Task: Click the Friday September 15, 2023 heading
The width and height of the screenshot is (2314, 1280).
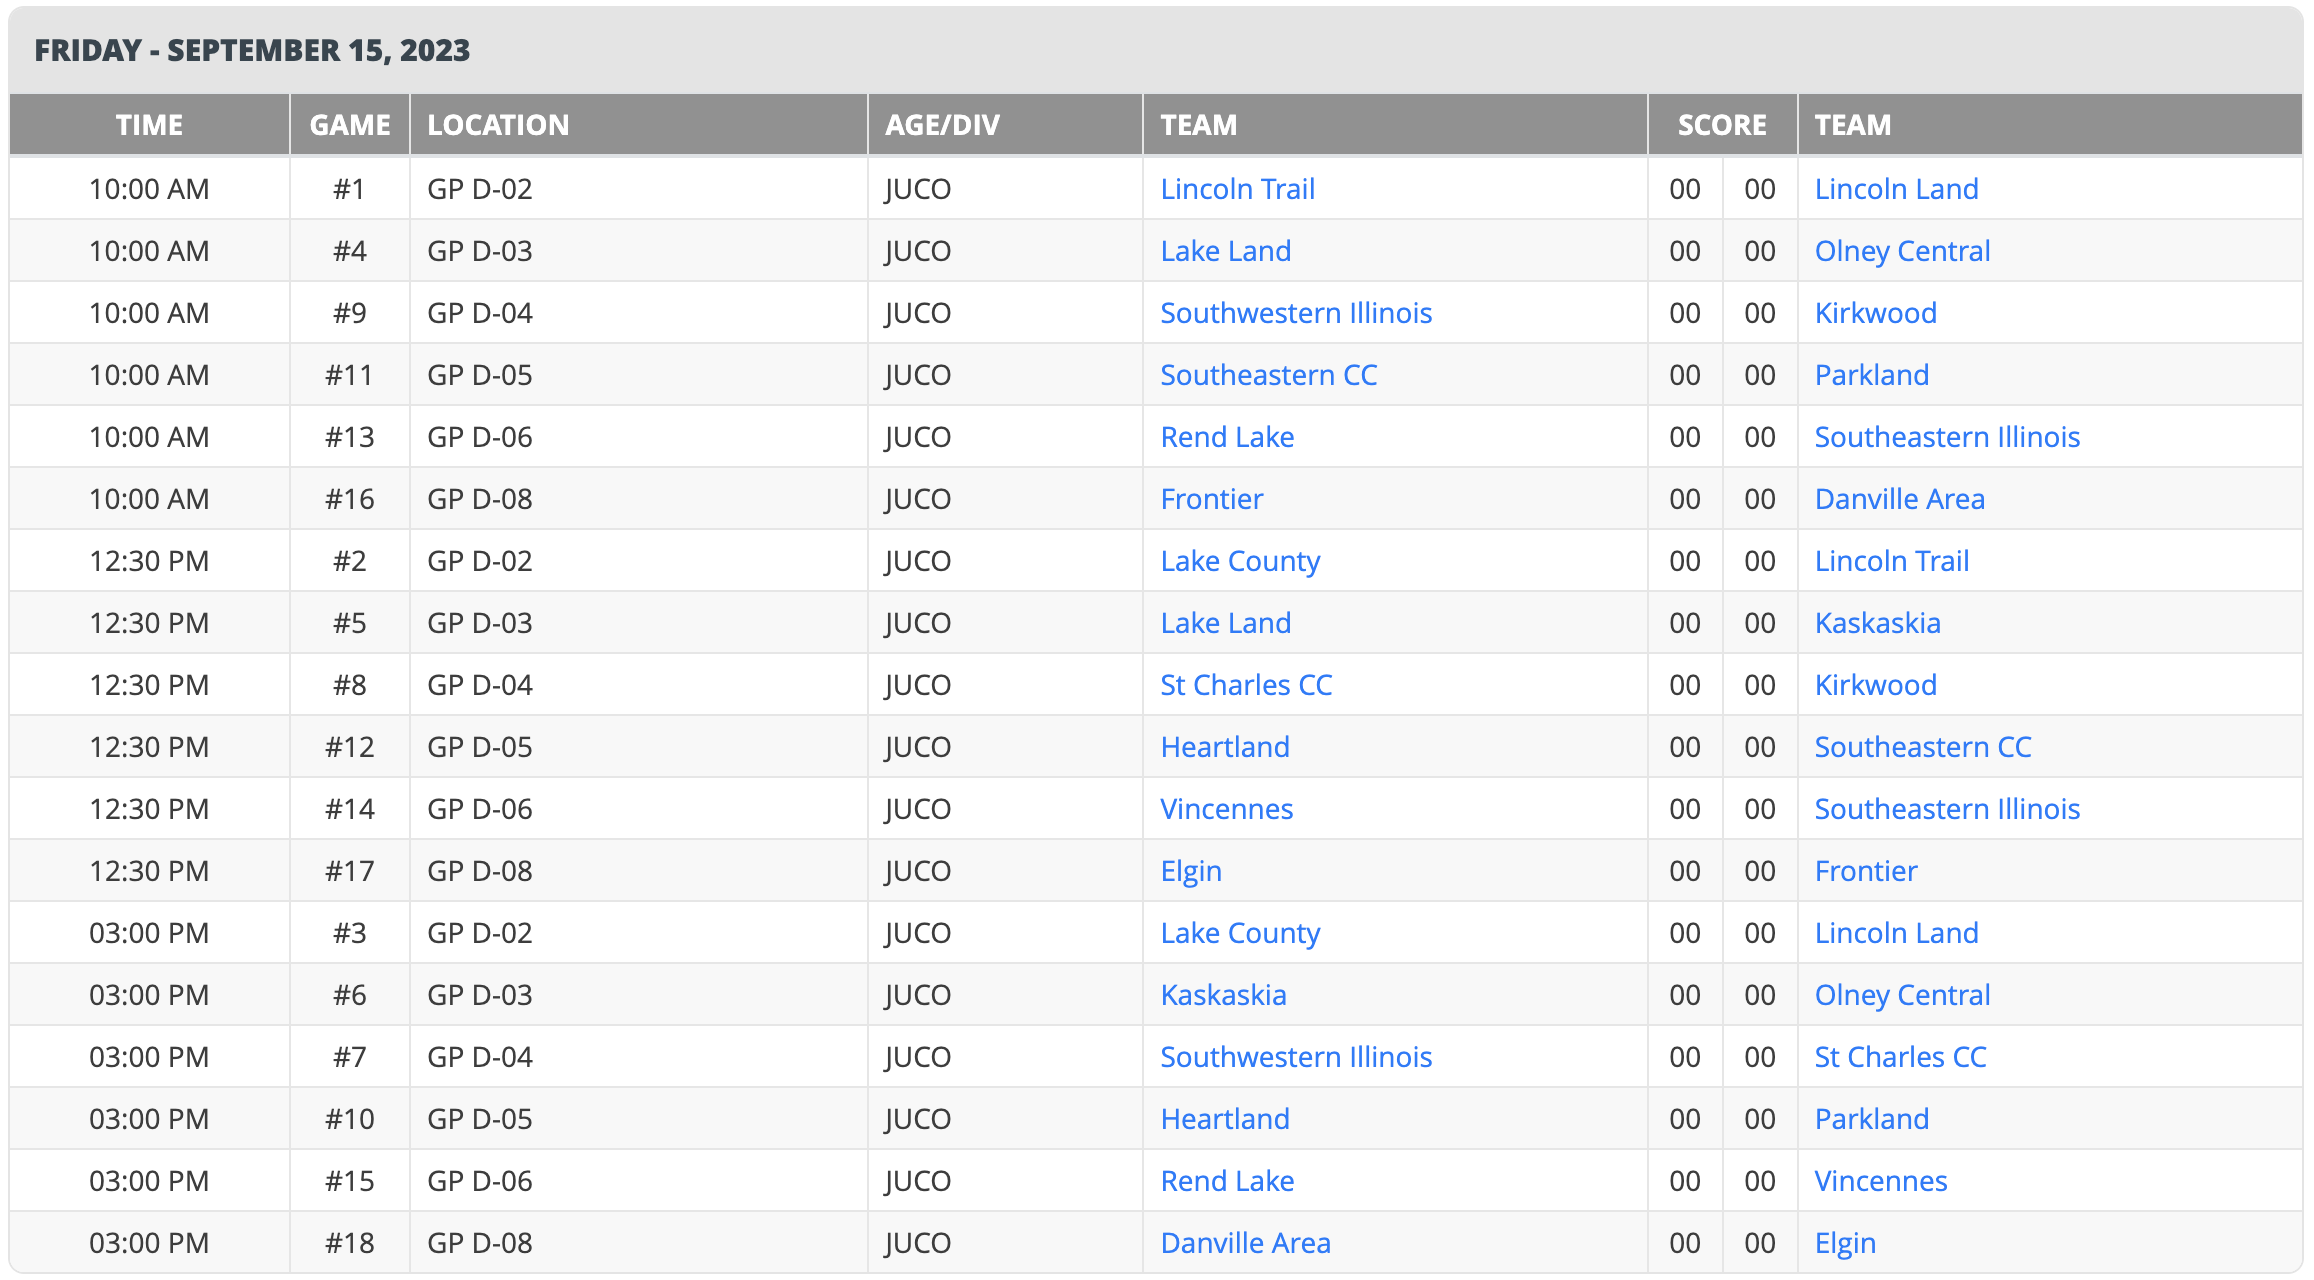Action: coord(252,50)
